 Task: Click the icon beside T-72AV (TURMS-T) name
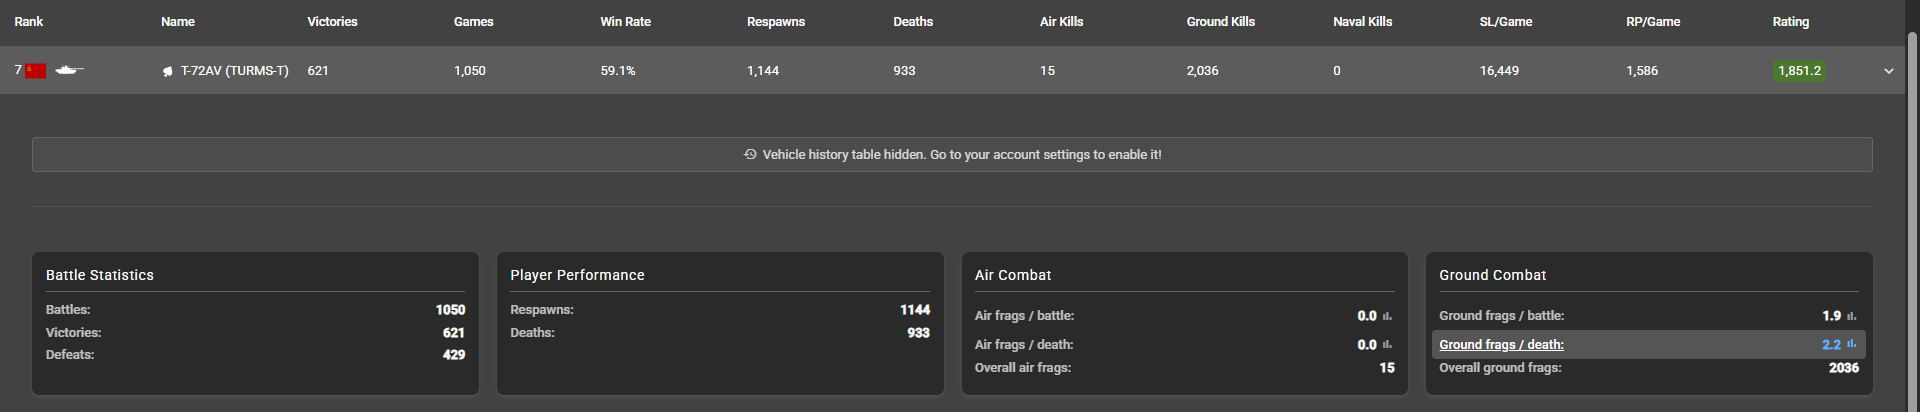pos(168,71)
